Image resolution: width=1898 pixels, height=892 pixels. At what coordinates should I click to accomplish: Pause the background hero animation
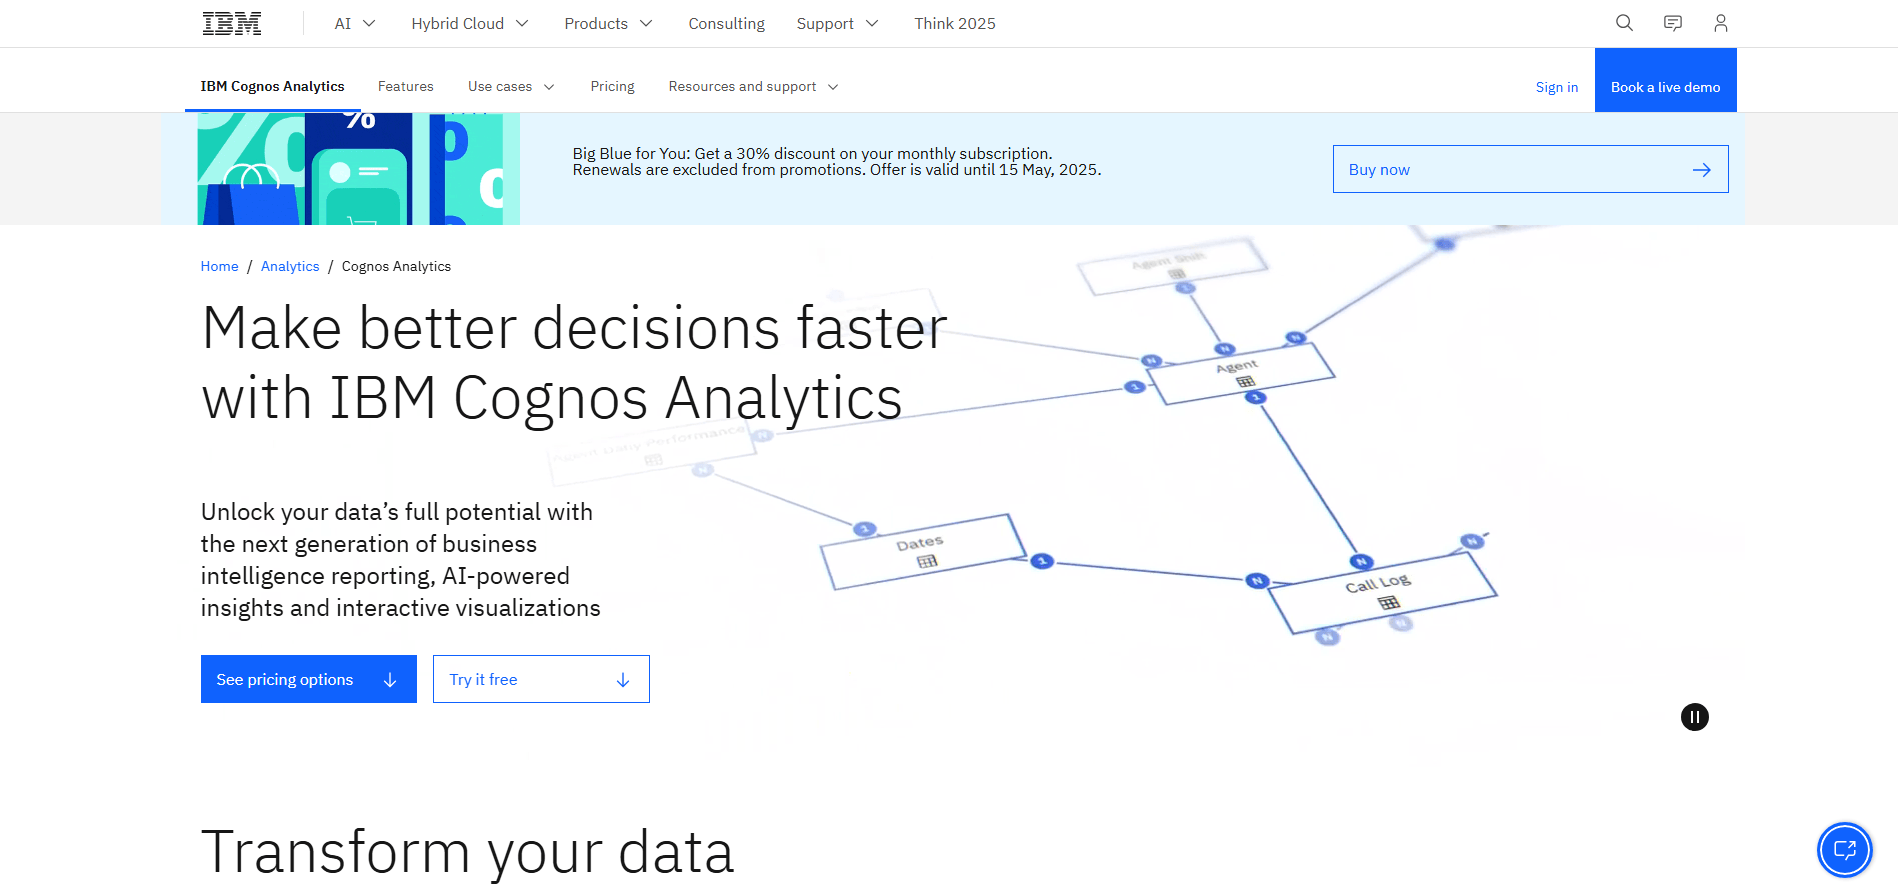(x=1694, y=717)
